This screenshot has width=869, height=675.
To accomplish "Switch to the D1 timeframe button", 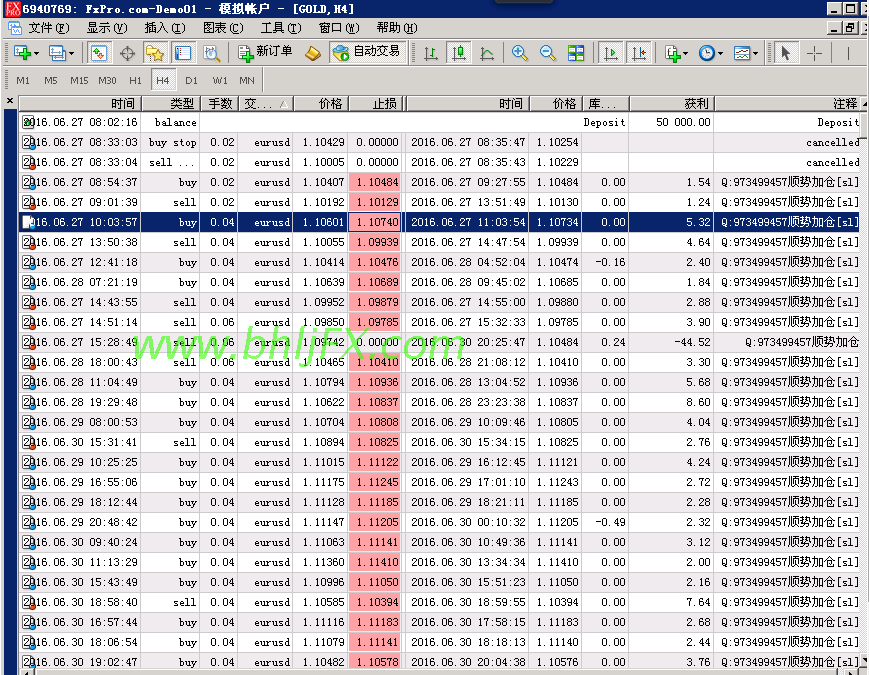I will coord(191,80).
